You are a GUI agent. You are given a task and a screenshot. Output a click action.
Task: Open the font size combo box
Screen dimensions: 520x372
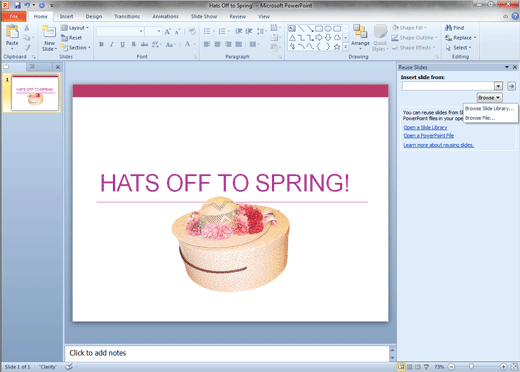pos(154,31)
